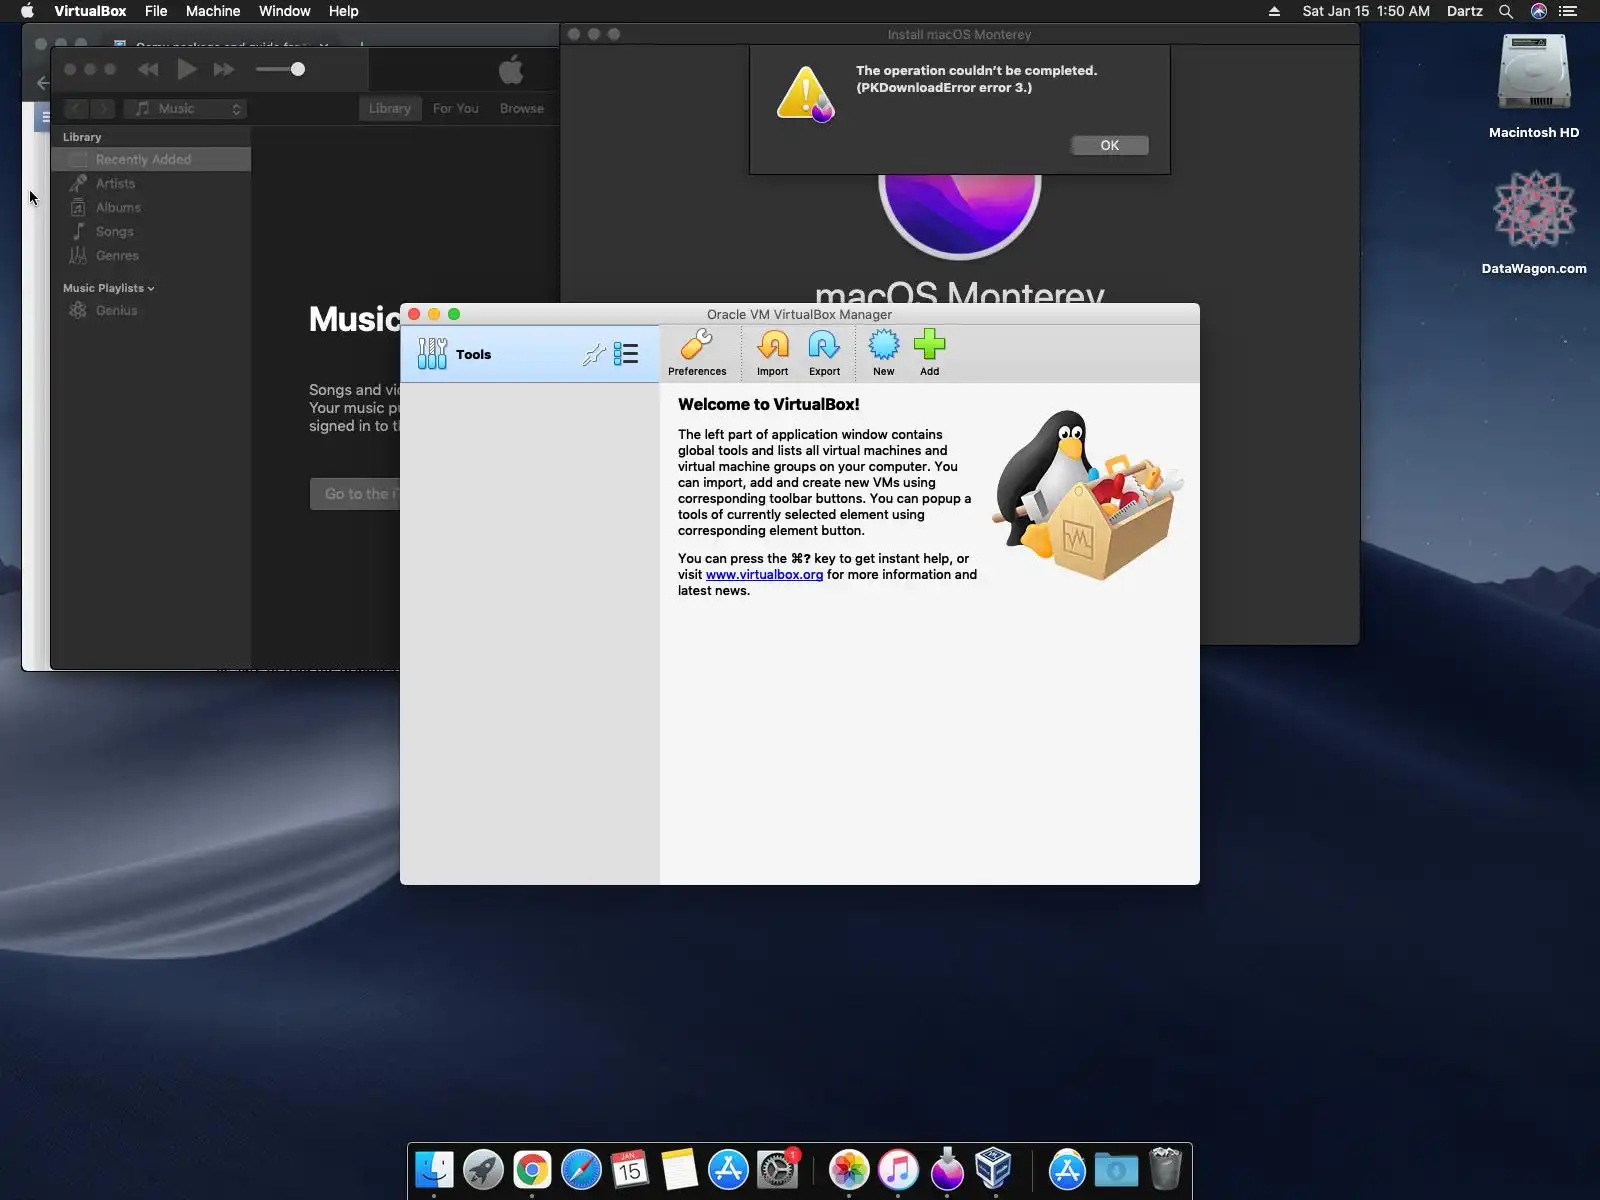Open Install macOS Monterey from the Dock
The height and width of the screenshot is (1200, 1600).
pyautogui.click(x=947, y=1169)
